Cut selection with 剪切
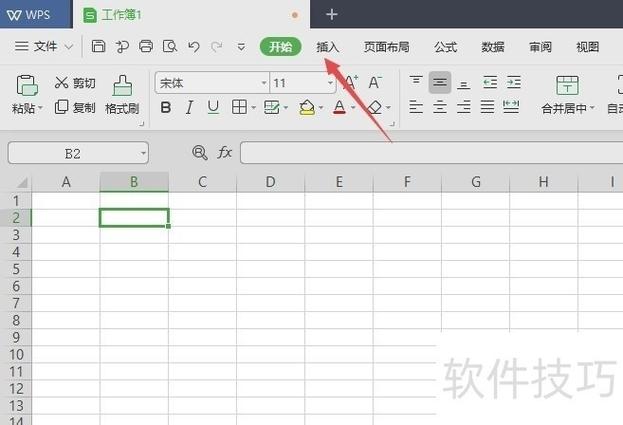Viewport: 623px width, 425px height. click(75, 83)
